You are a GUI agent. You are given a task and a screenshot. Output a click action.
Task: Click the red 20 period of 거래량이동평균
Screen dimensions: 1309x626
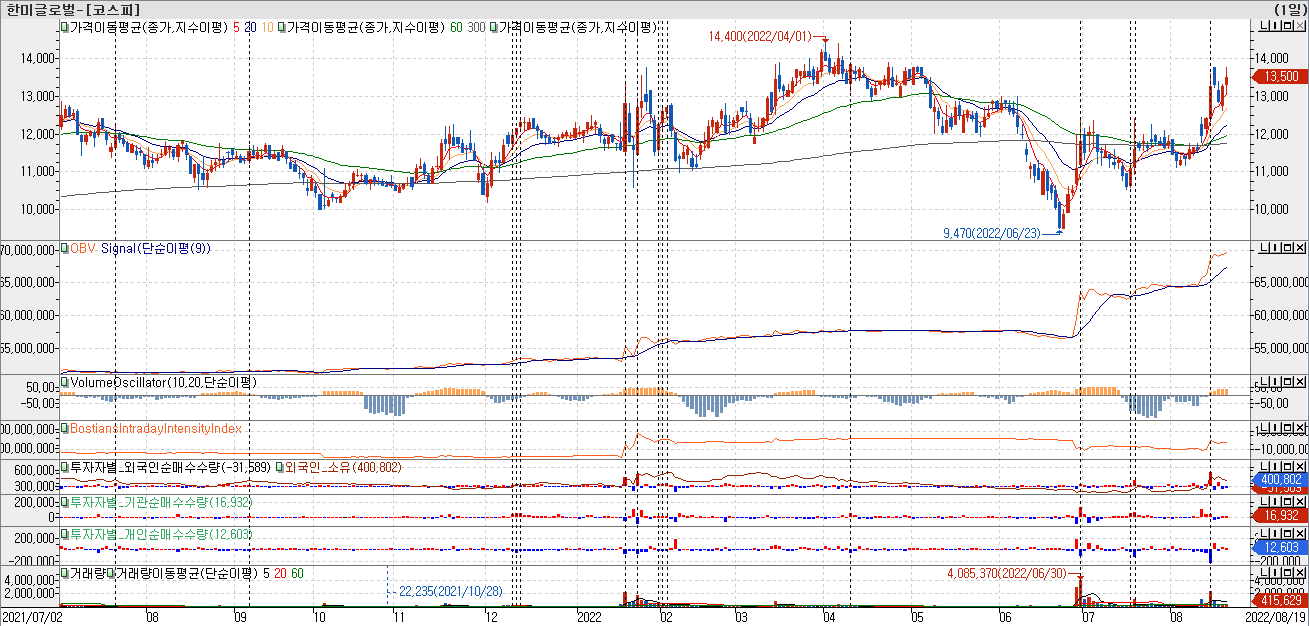click(280, 573)
